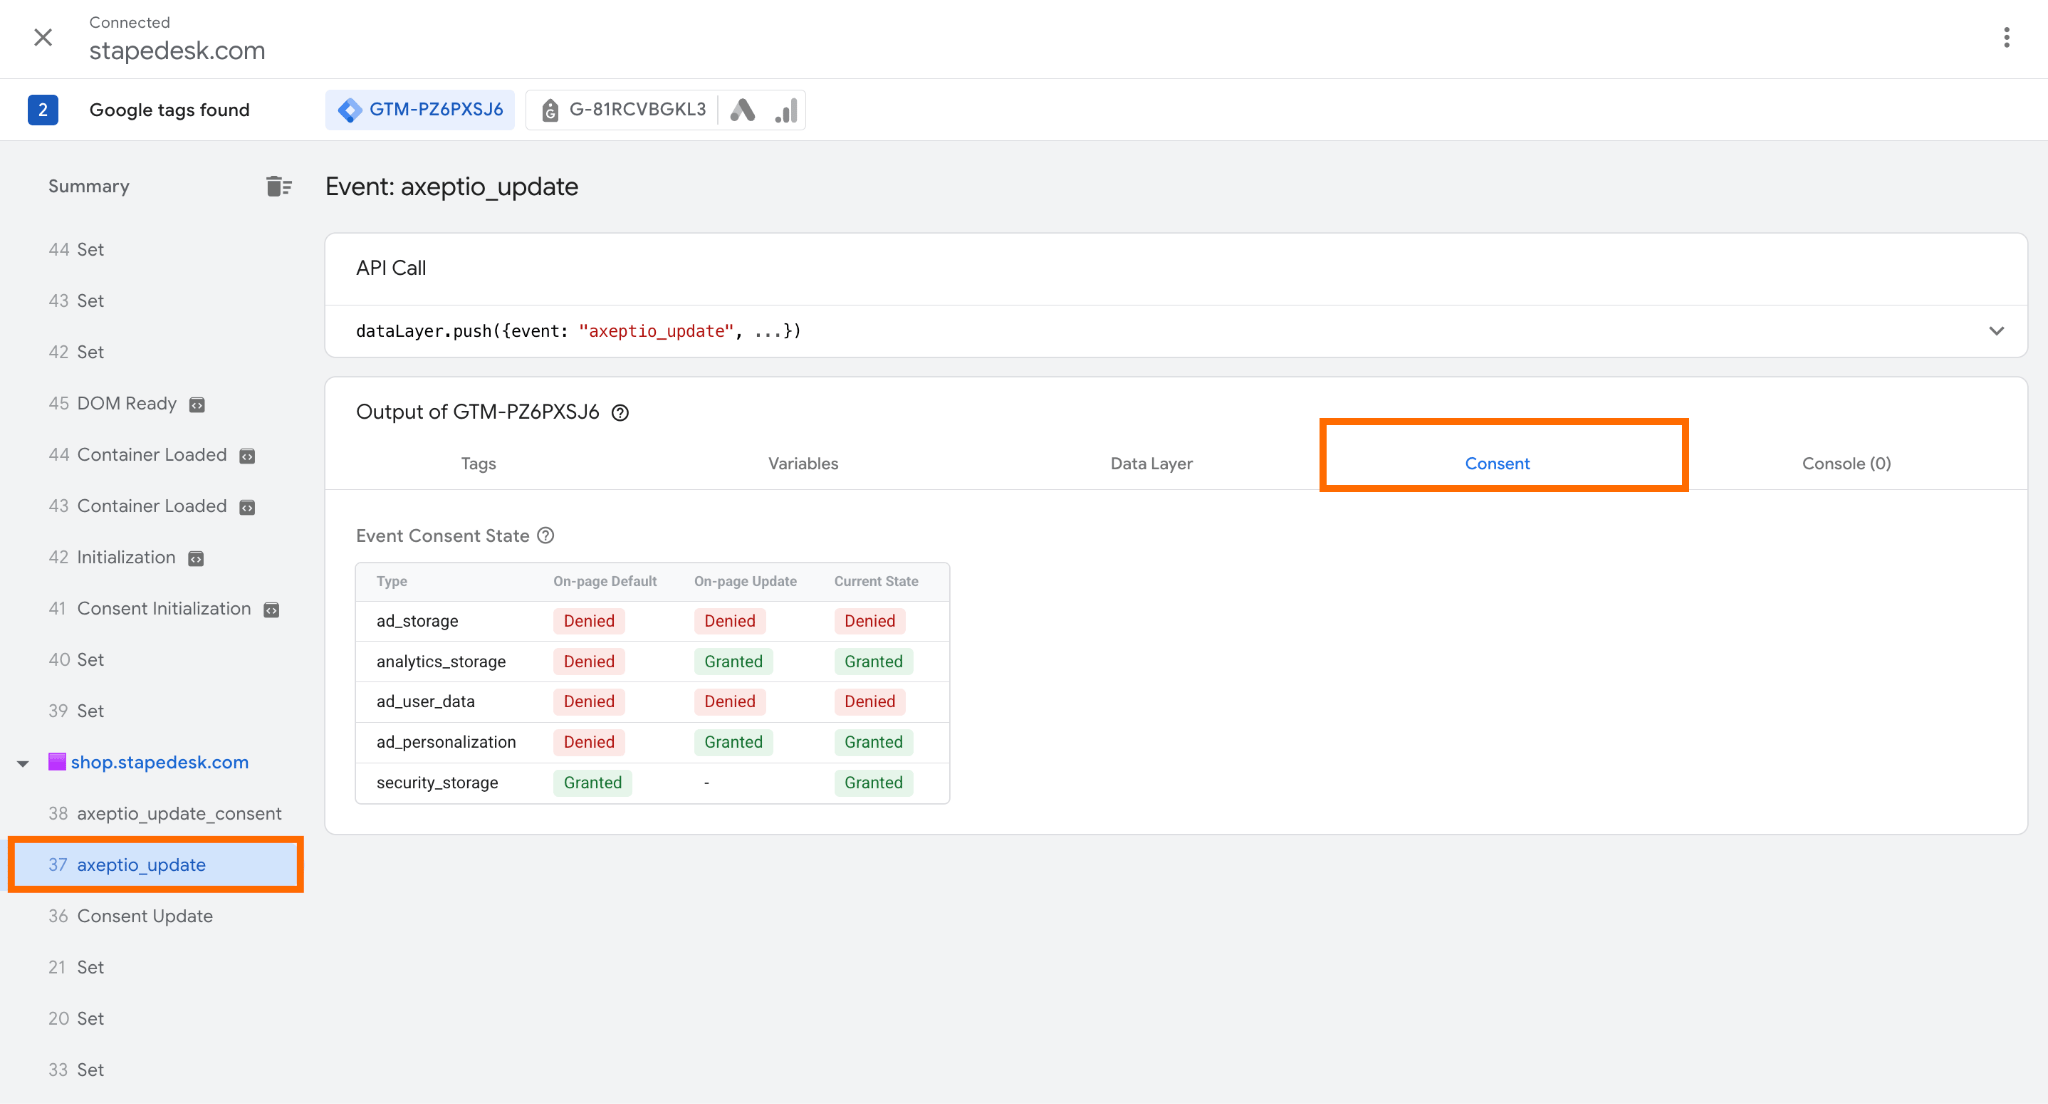Click the analytics_storage row label

point(441,662)
